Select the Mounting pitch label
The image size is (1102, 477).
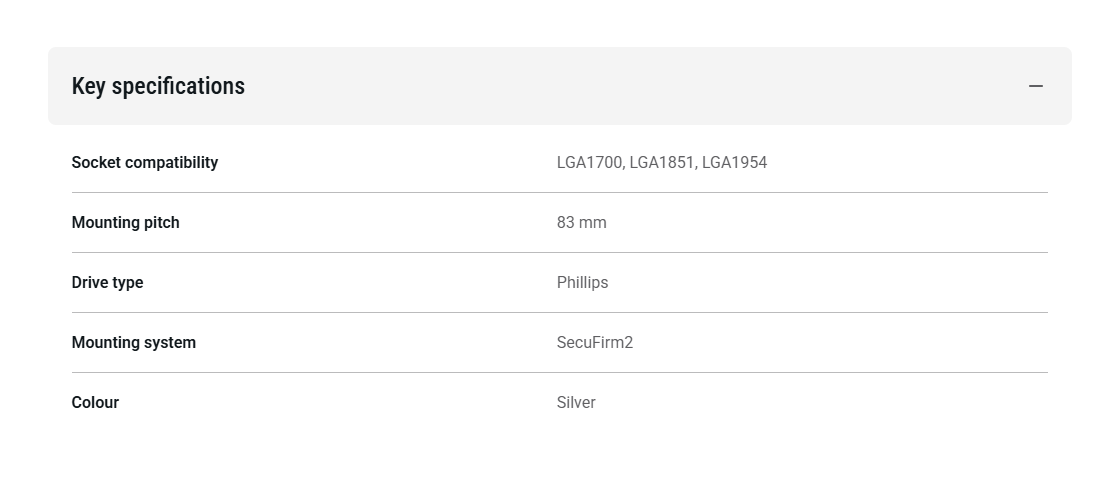click(x=125, y=222)
